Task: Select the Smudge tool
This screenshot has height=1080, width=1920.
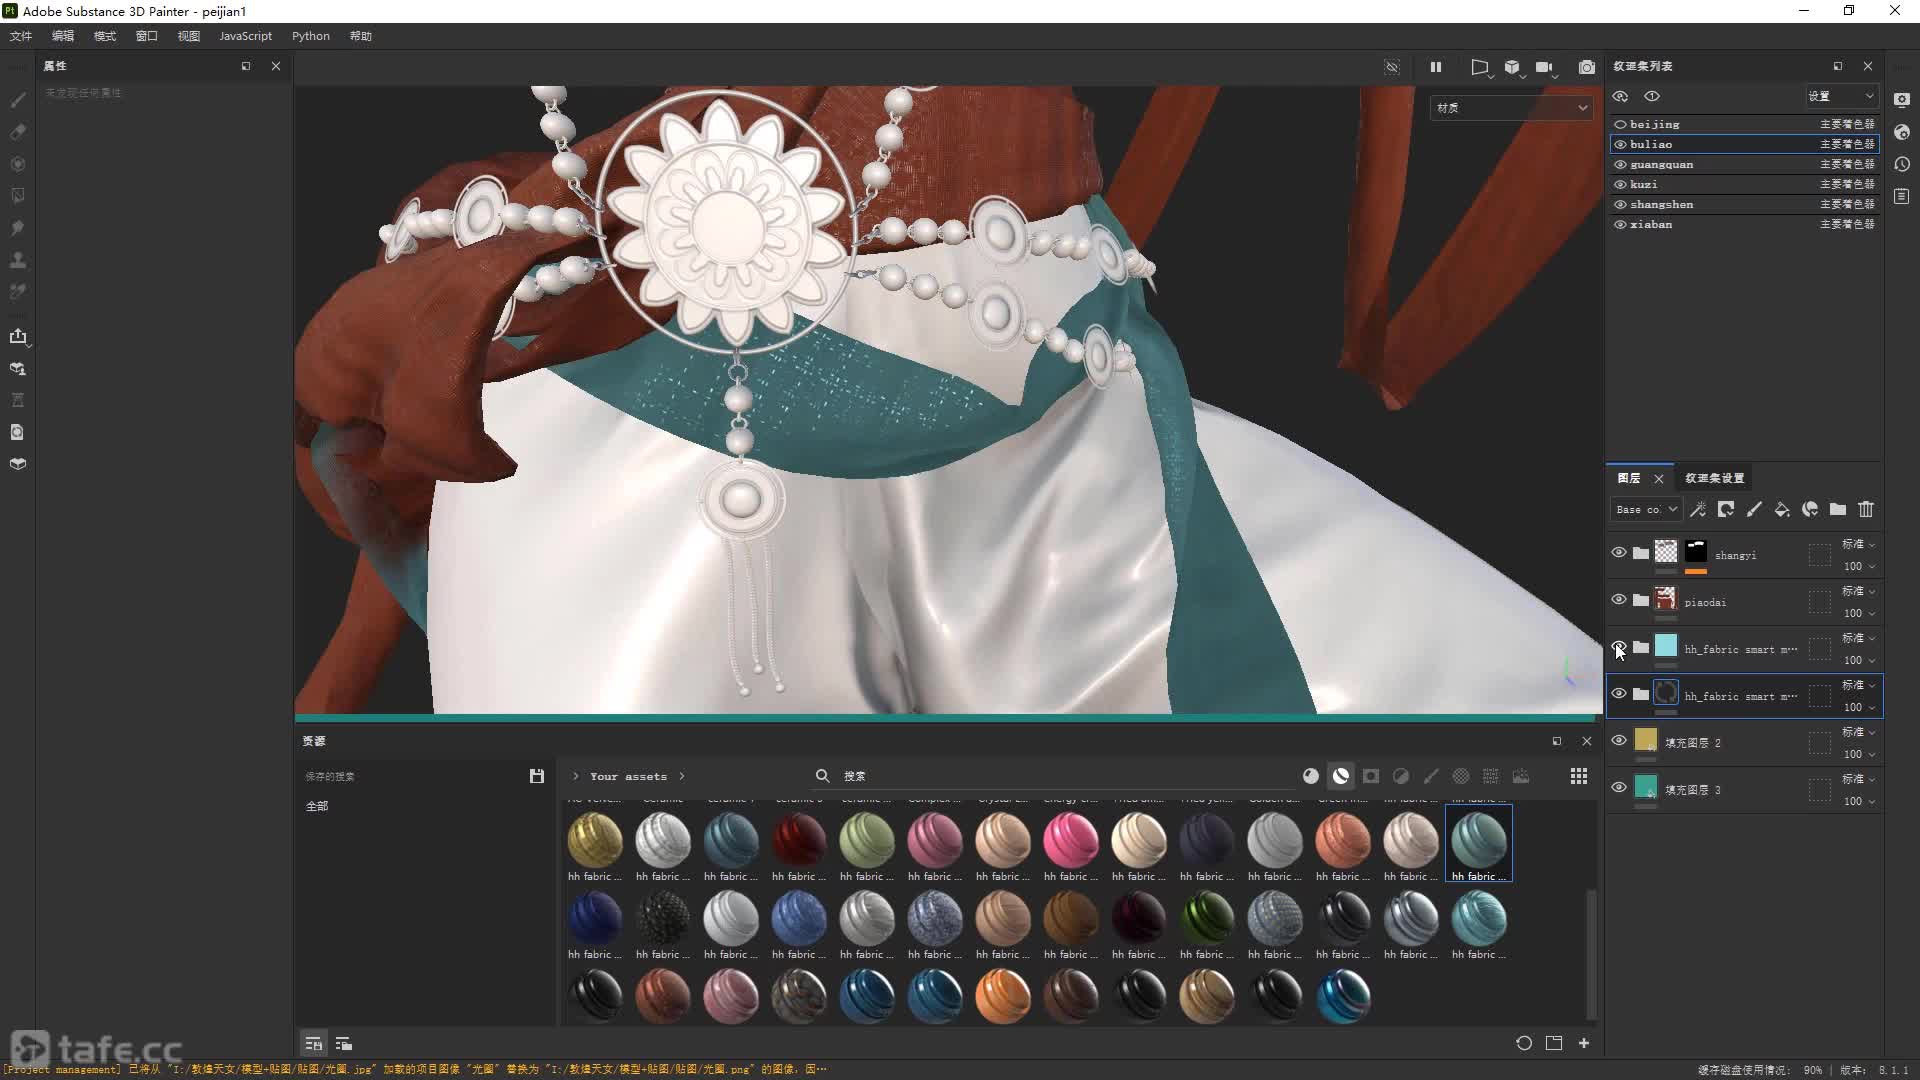Action: (x=18, y=228)
